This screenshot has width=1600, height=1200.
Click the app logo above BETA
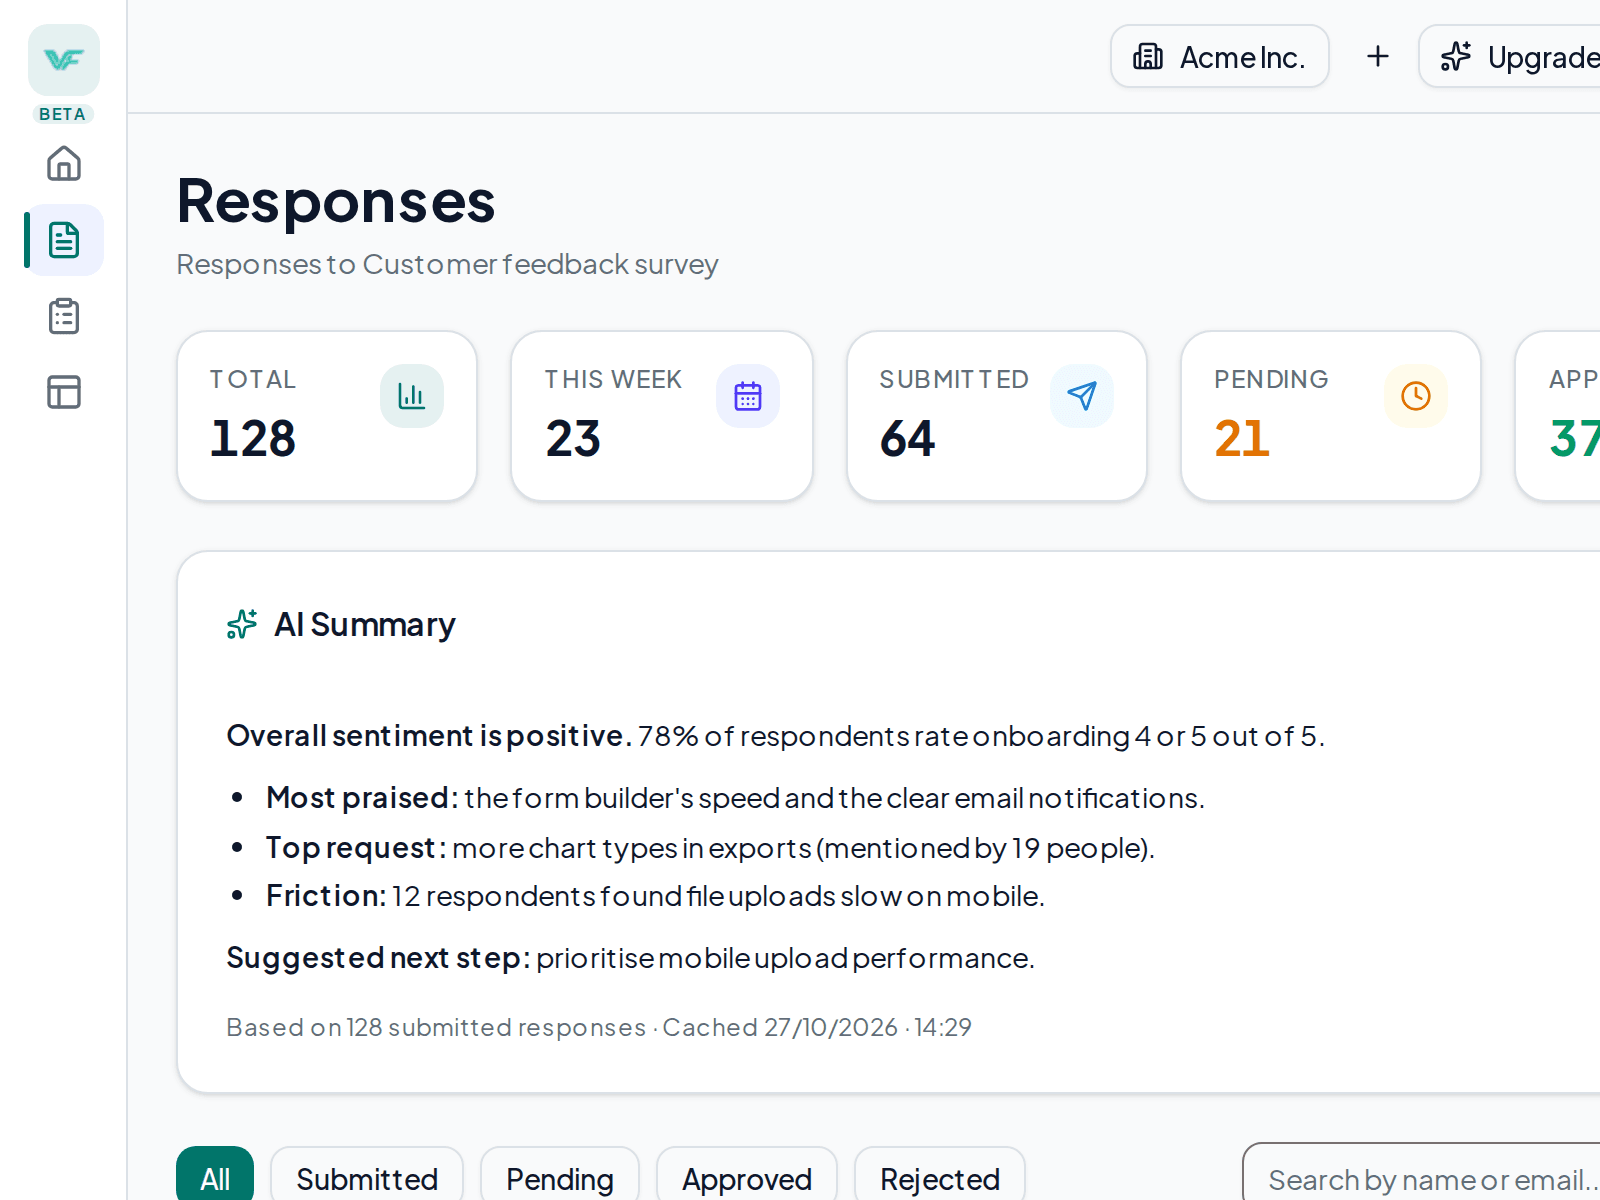pyautogui.click(x=64, y=60)
